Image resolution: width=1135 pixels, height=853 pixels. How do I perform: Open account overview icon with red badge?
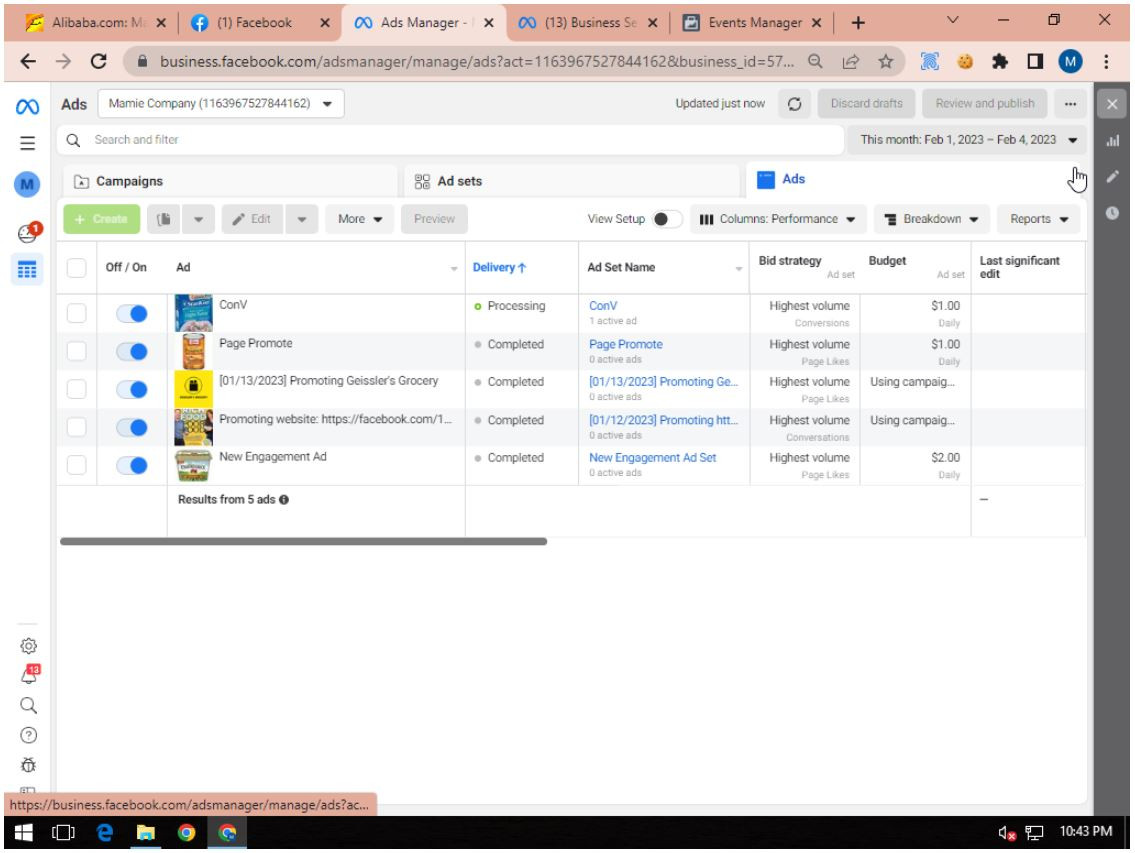click(x=29, y=232)
